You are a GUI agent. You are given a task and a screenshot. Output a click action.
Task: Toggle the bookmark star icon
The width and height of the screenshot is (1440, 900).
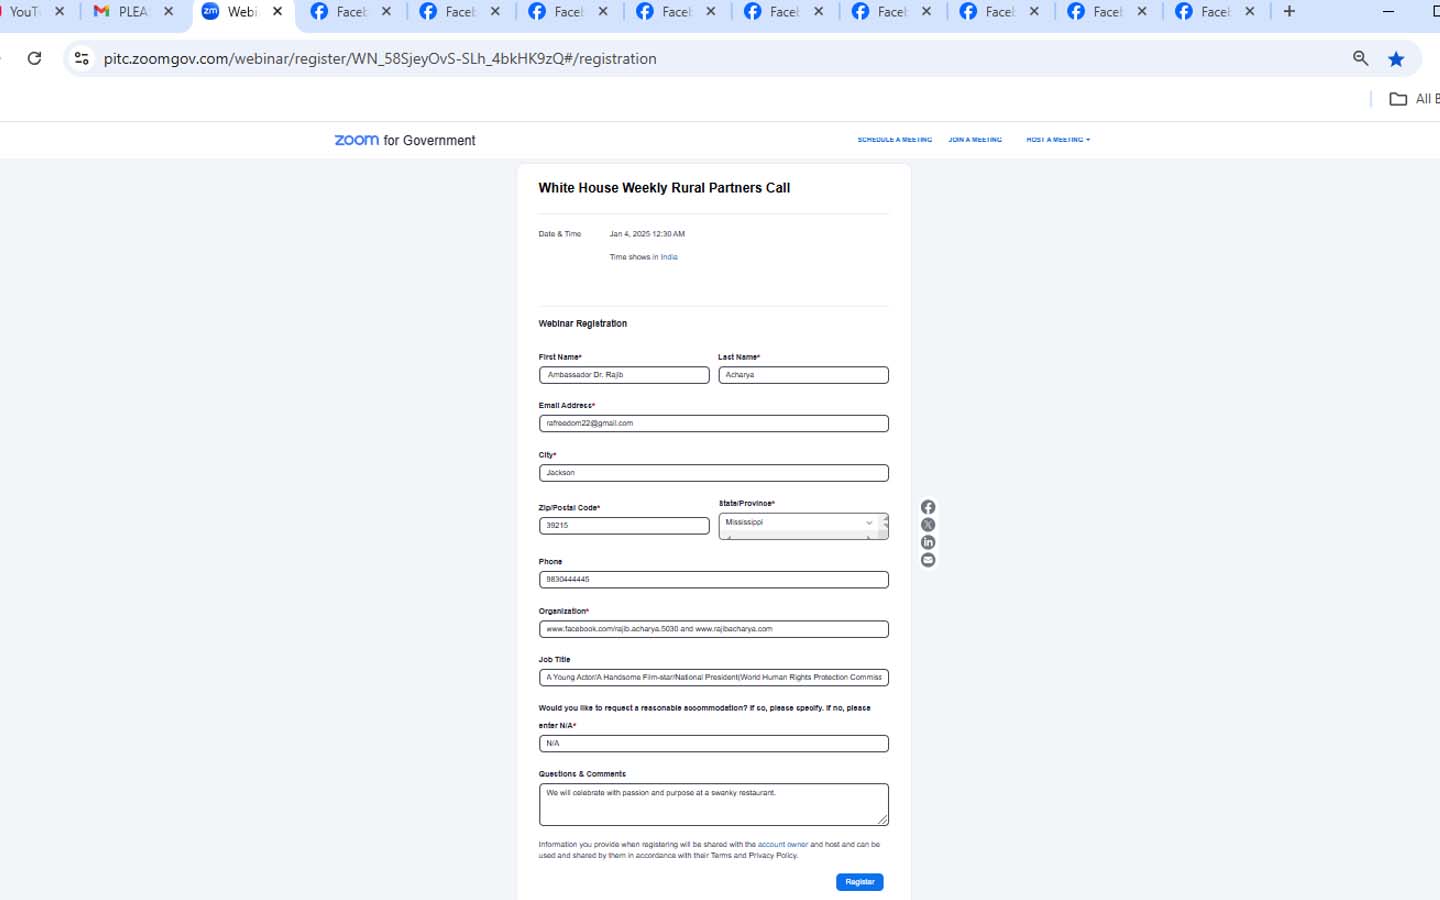1396,58
